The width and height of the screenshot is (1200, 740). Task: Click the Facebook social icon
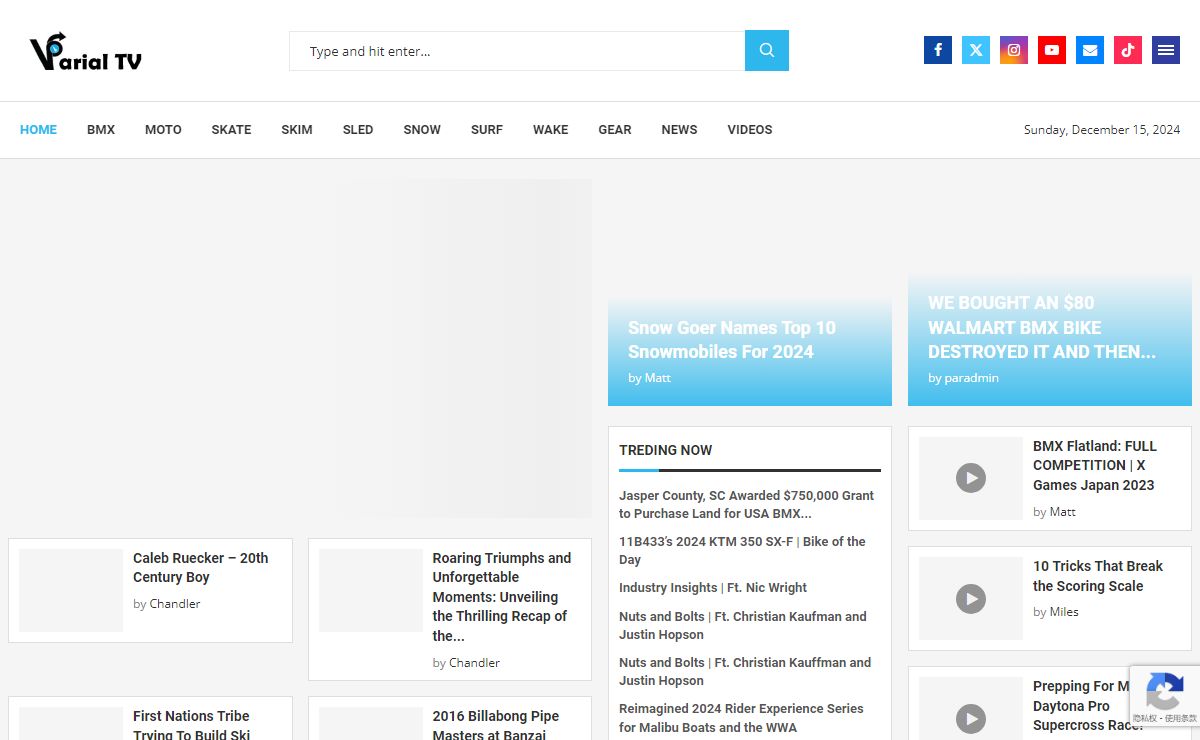[937, 50]
